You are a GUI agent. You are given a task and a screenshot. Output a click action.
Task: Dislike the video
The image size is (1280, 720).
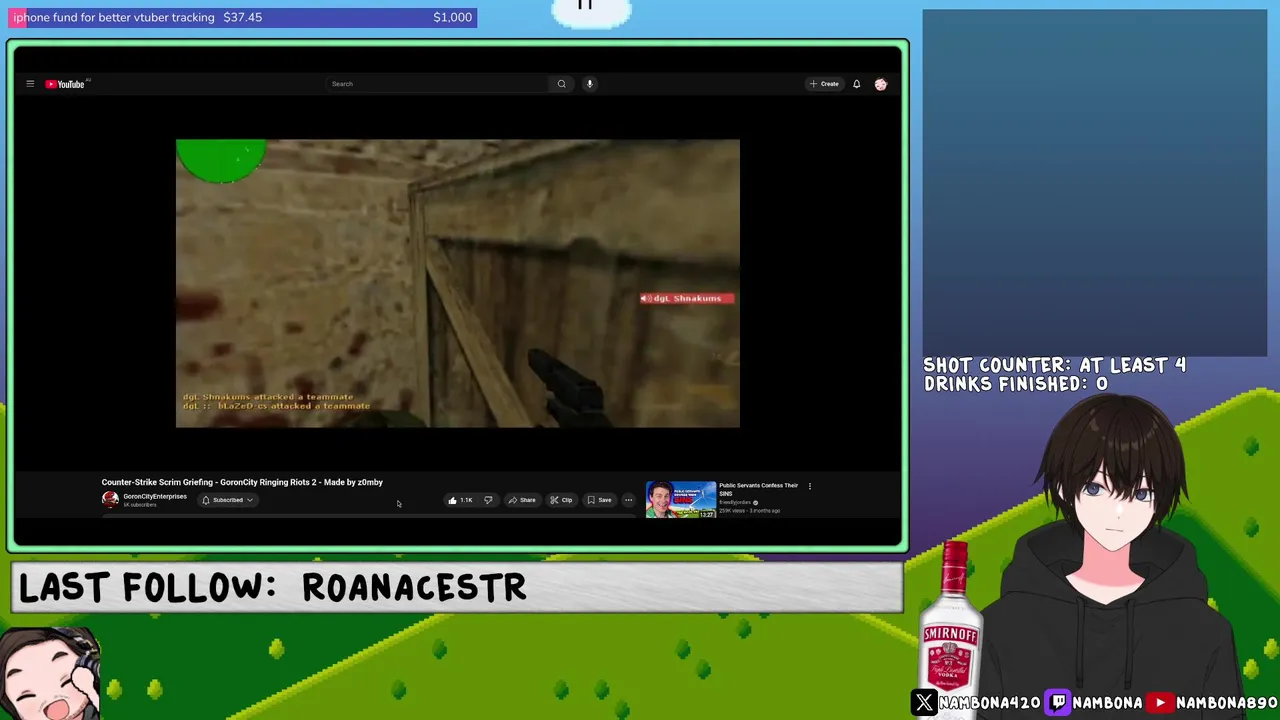488,500
